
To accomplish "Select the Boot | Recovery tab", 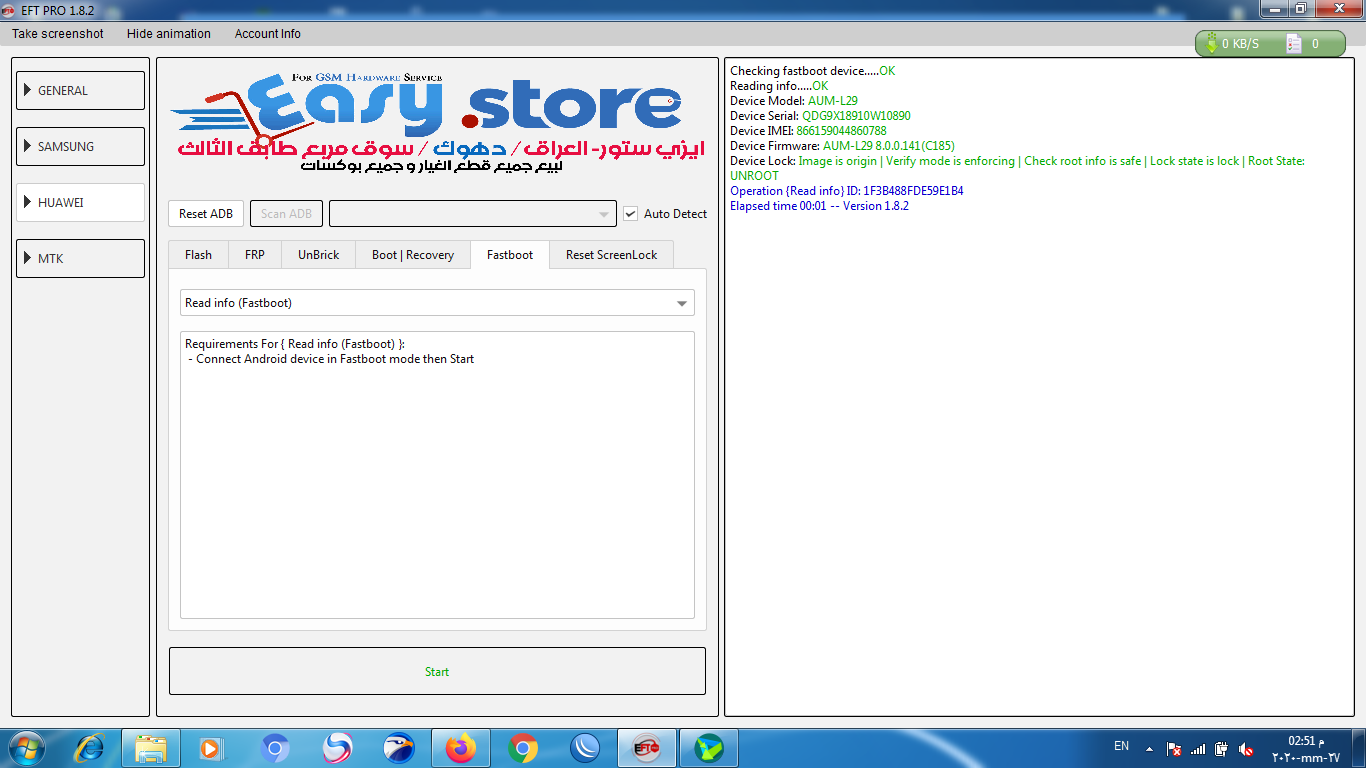I will pos(413,255).
